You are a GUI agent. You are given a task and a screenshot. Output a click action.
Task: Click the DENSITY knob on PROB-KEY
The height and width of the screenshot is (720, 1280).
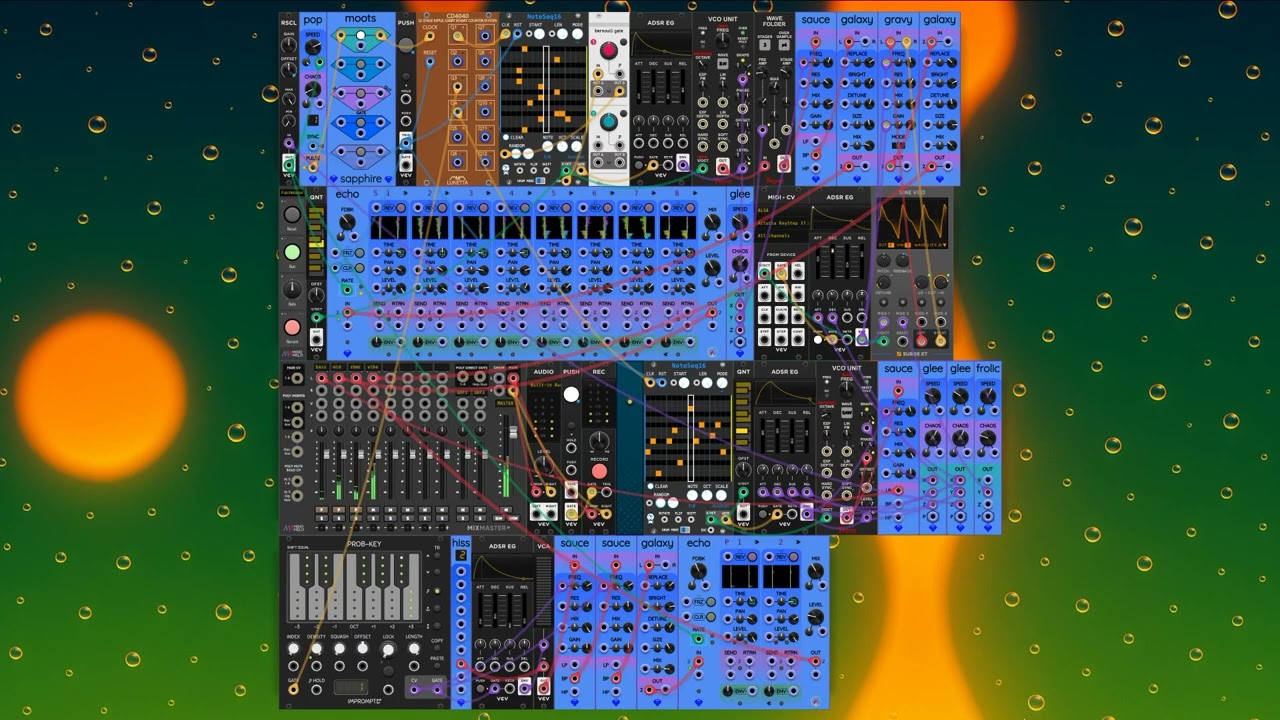[x=317, y=649]
